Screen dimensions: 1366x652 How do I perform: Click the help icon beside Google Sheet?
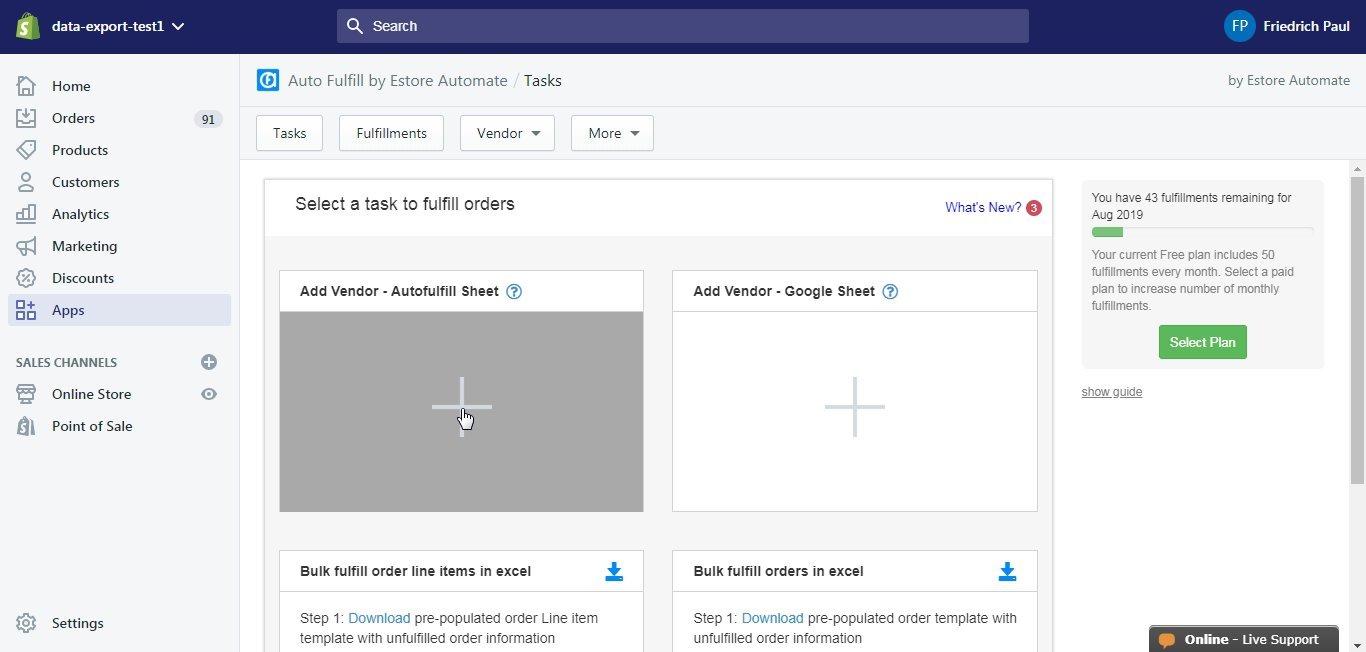point(890,291)
